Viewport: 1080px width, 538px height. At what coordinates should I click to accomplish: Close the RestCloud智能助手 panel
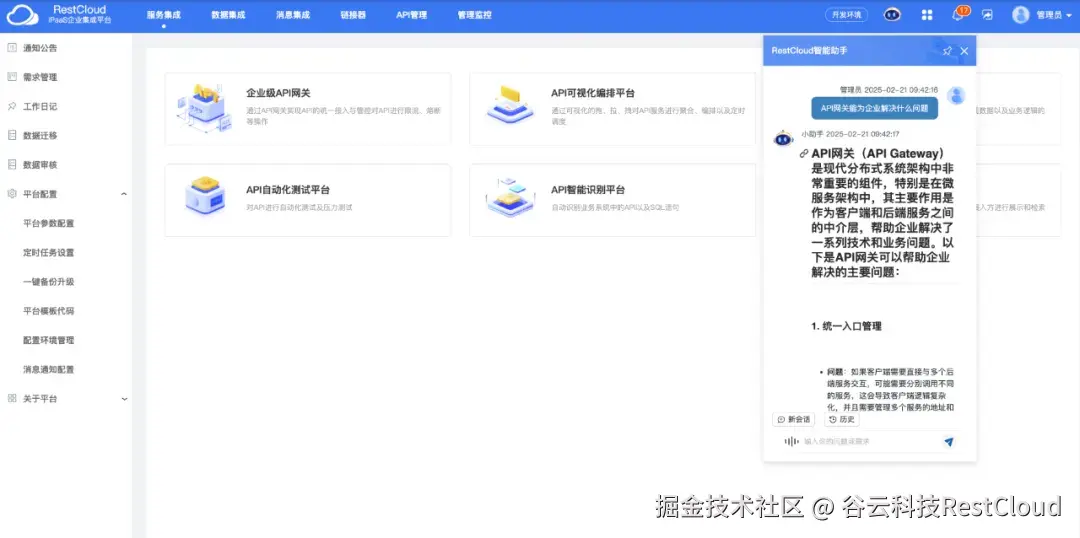[x=964, y=51]
